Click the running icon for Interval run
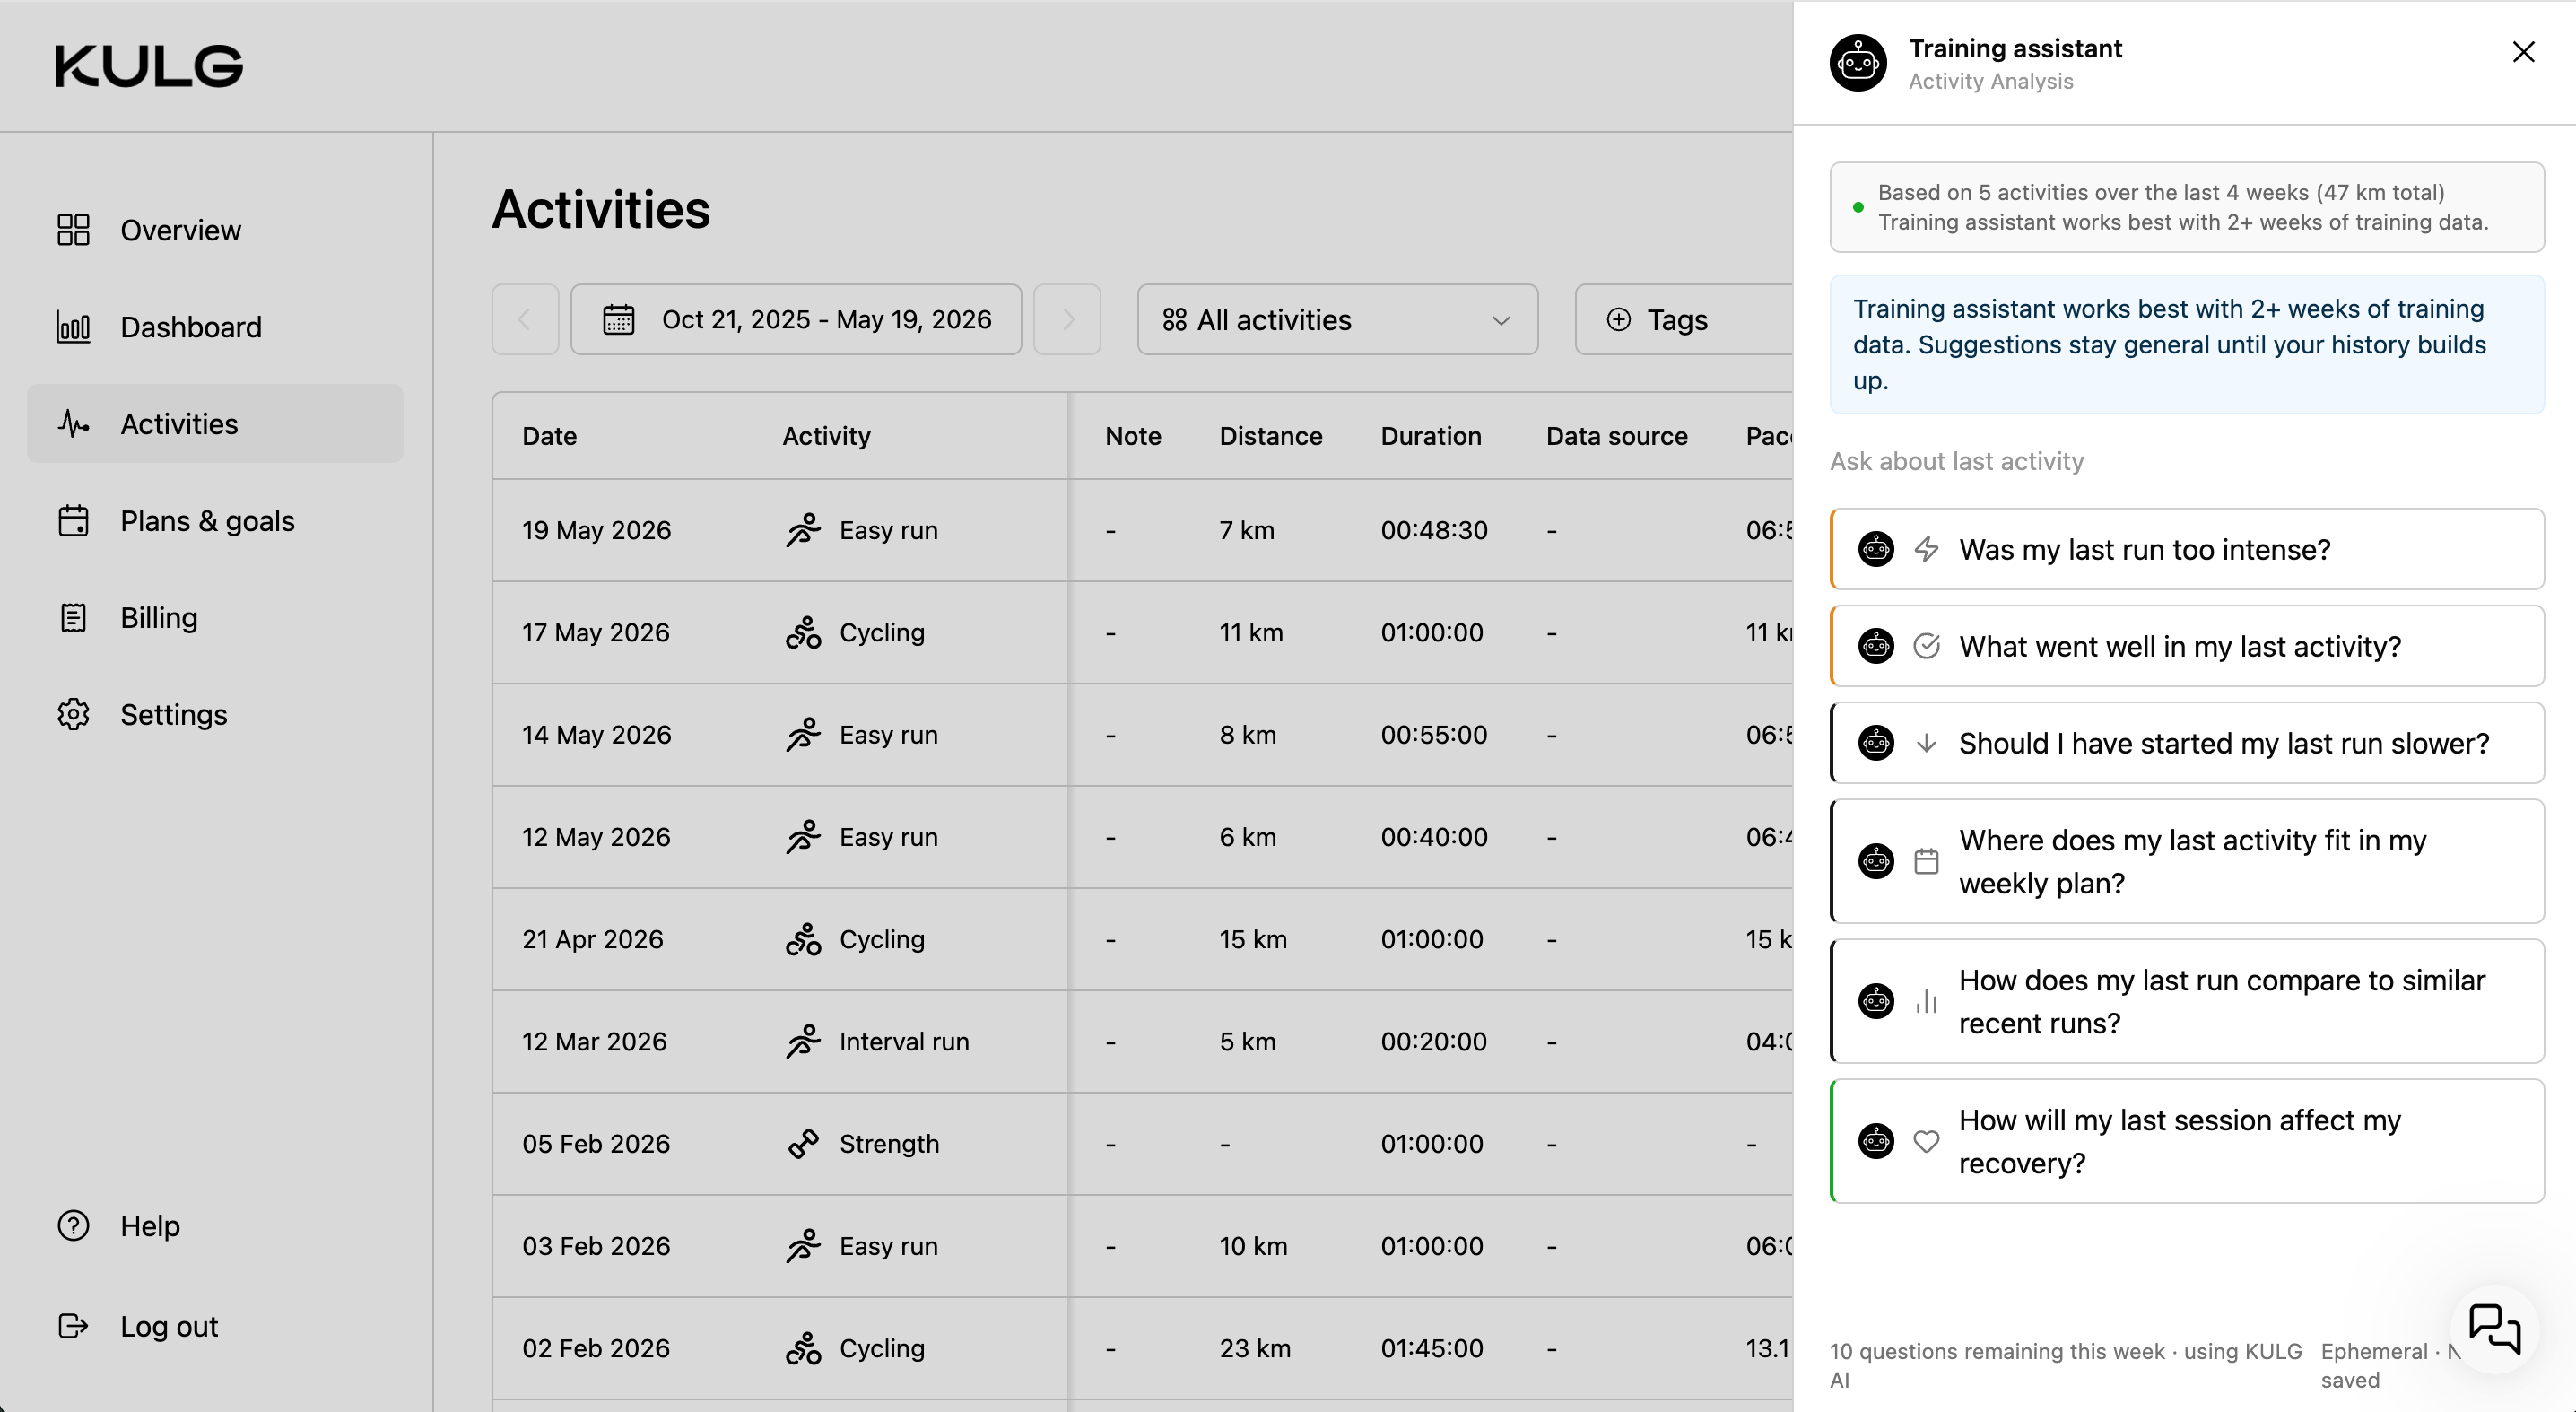Viewport: 2576px width, 1412px height. coord(803,1042)
